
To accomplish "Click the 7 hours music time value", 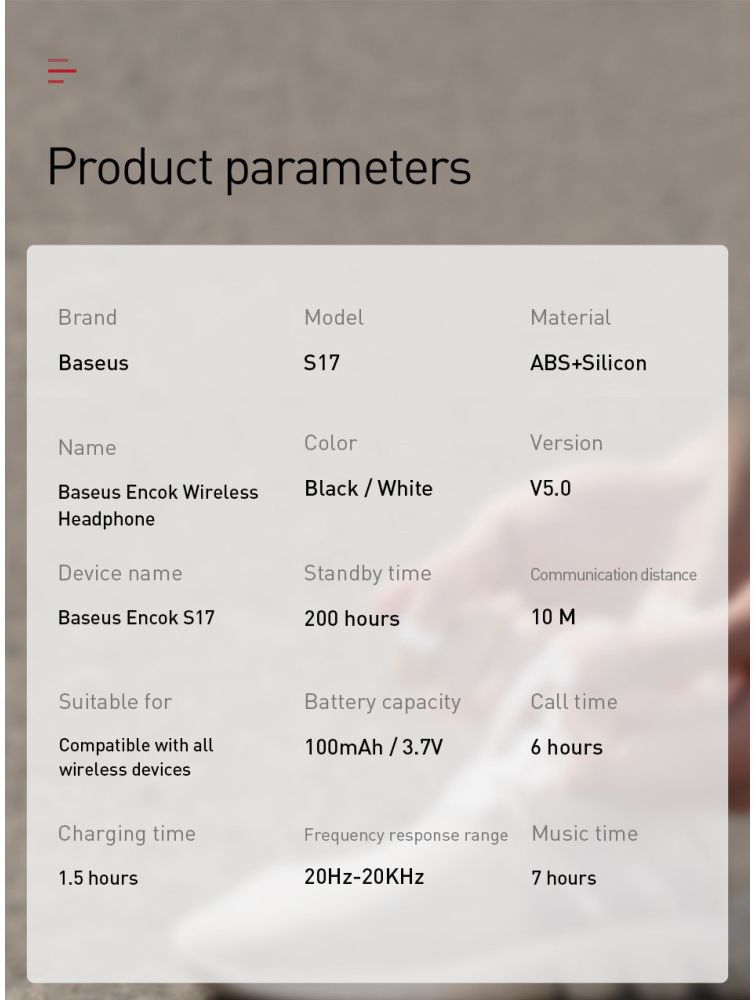I will (564, 878).
